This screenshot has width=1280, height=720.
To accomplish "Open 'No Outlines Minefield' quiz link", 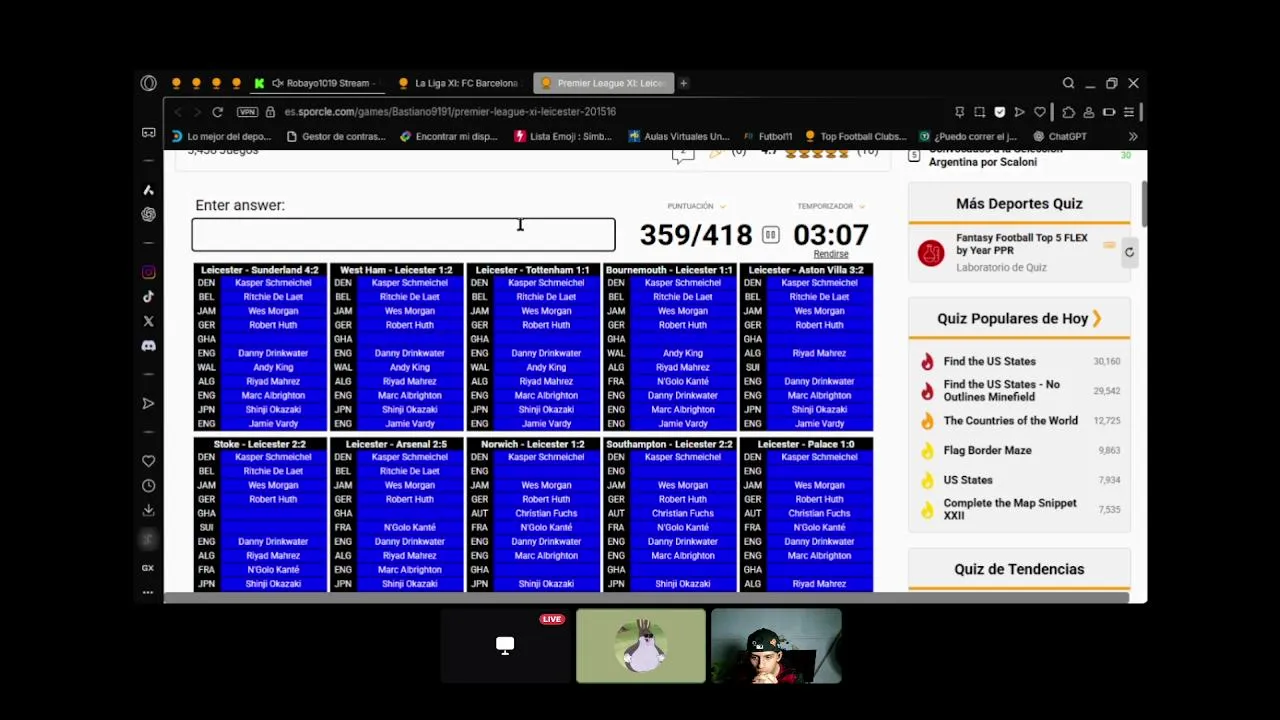I will (1002, 390).
